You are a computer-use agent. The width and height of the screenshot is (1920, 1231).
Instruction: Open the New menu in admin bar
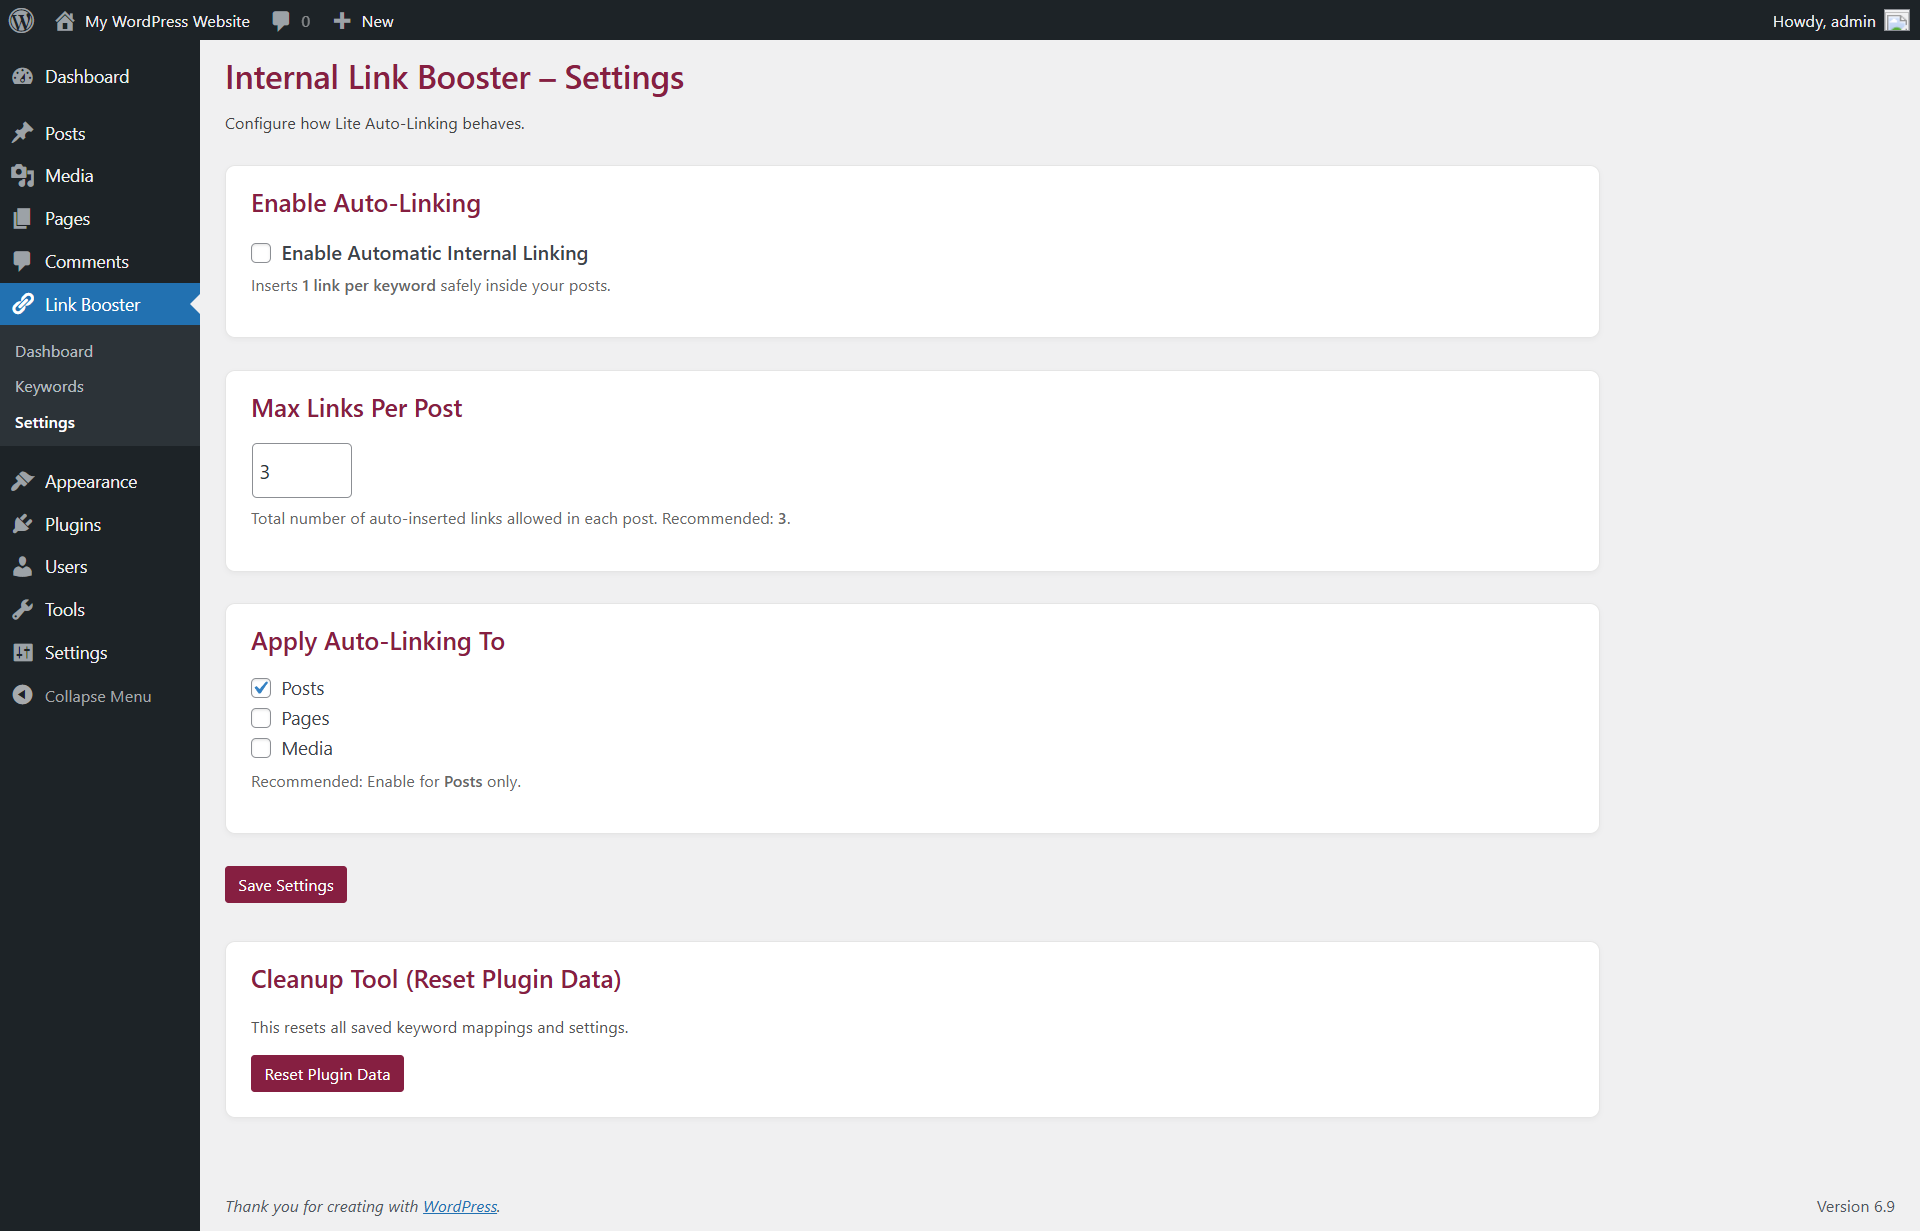363,20
